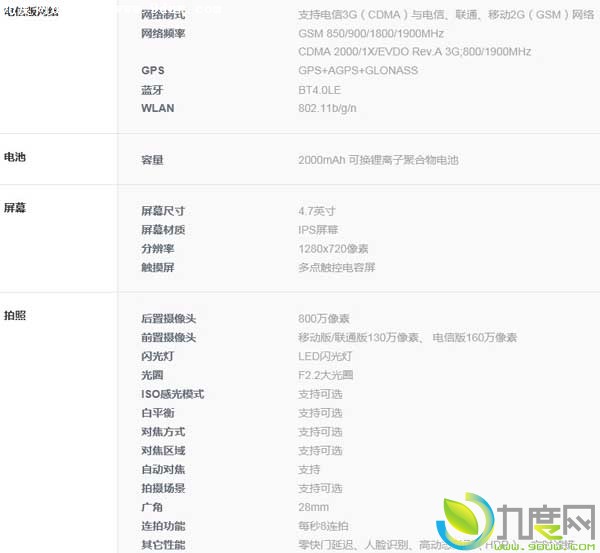Select the 分辨率 label
Image resolution: width=600 pixels, height=553 pixels.
click(x=158, y=249)
